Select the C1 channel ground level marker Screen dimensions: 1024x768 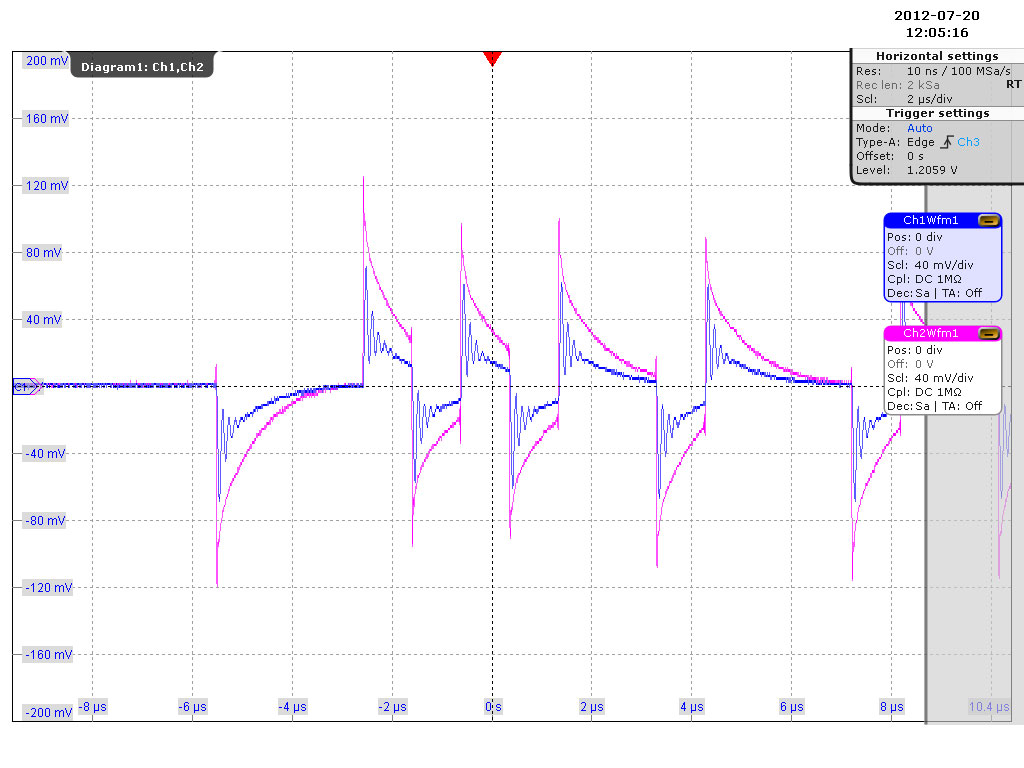click(x=25, y=386)
